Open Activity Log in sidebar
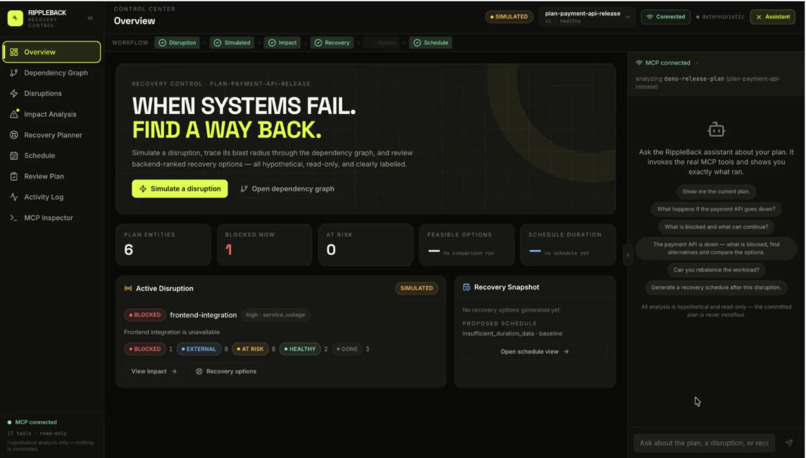The width and height of the screenshot is (806, 458). click(x=51, y=197)
